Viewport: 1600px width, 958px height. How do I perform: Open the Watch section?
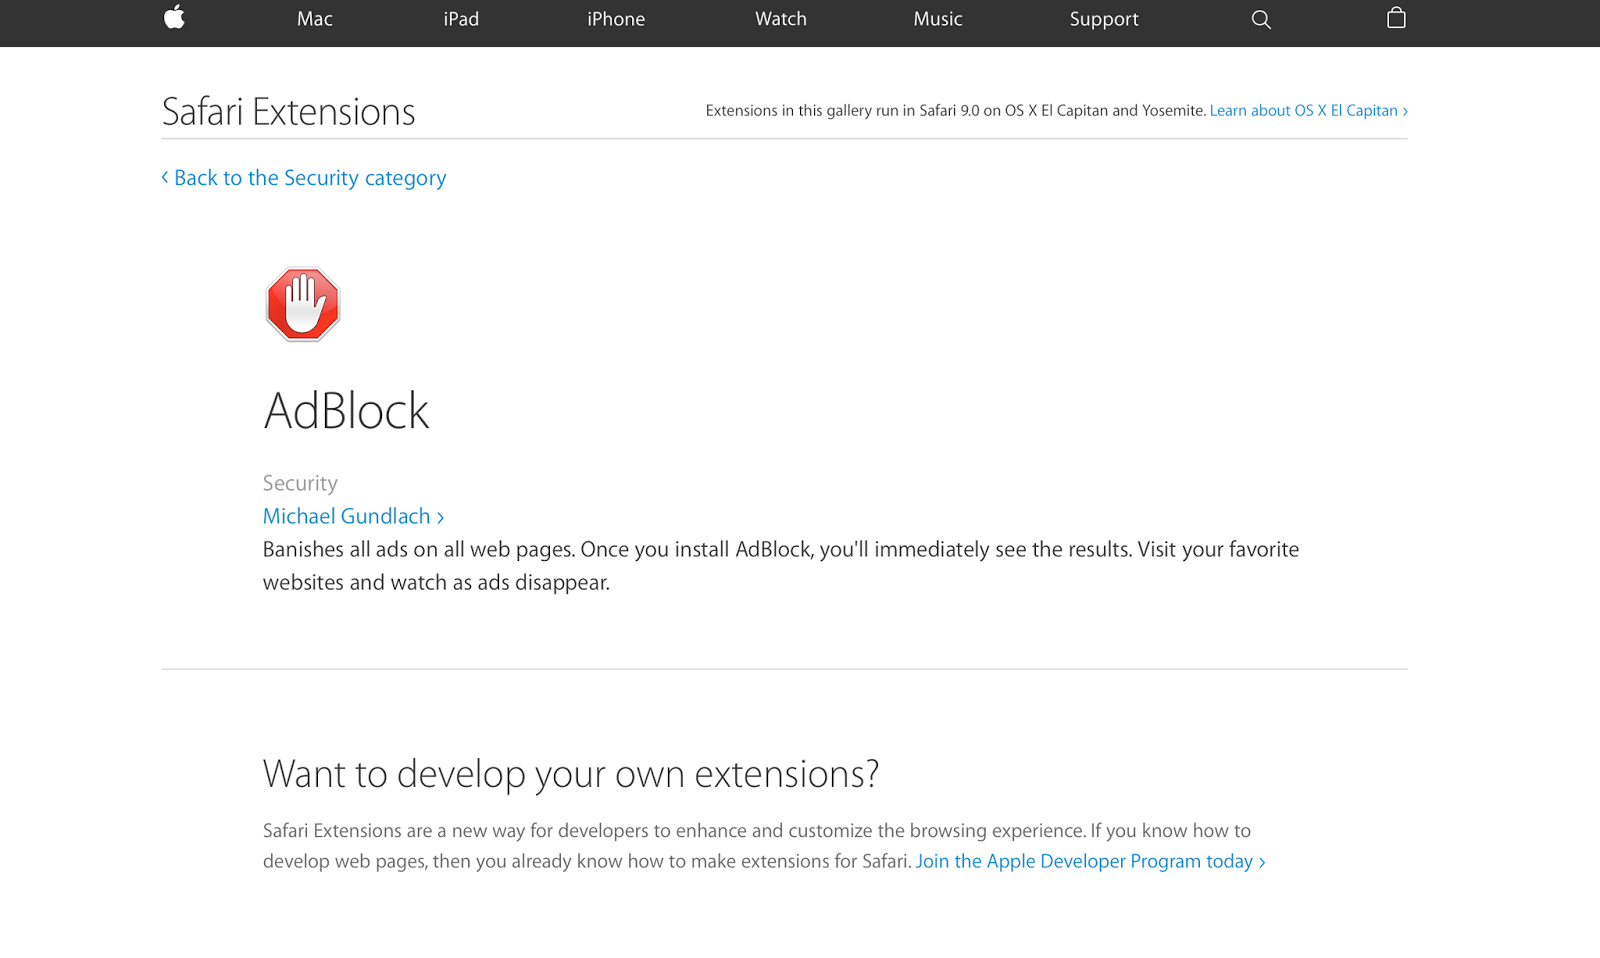(781, 19)
